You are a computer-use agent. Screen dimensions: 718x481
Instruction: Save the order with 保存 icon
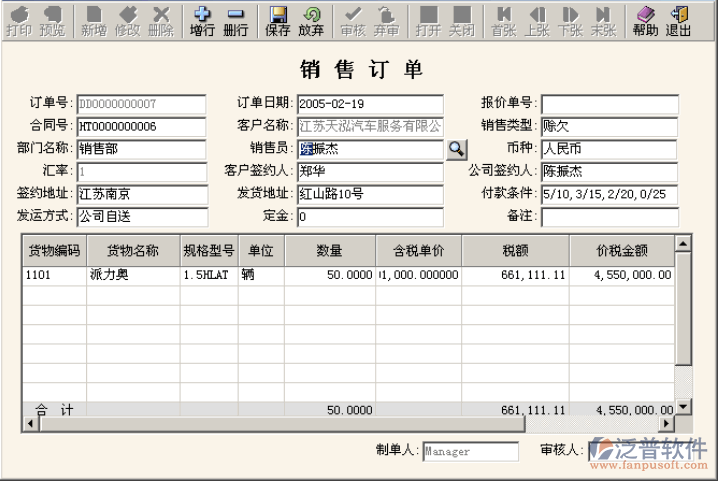tap(278, 20)
